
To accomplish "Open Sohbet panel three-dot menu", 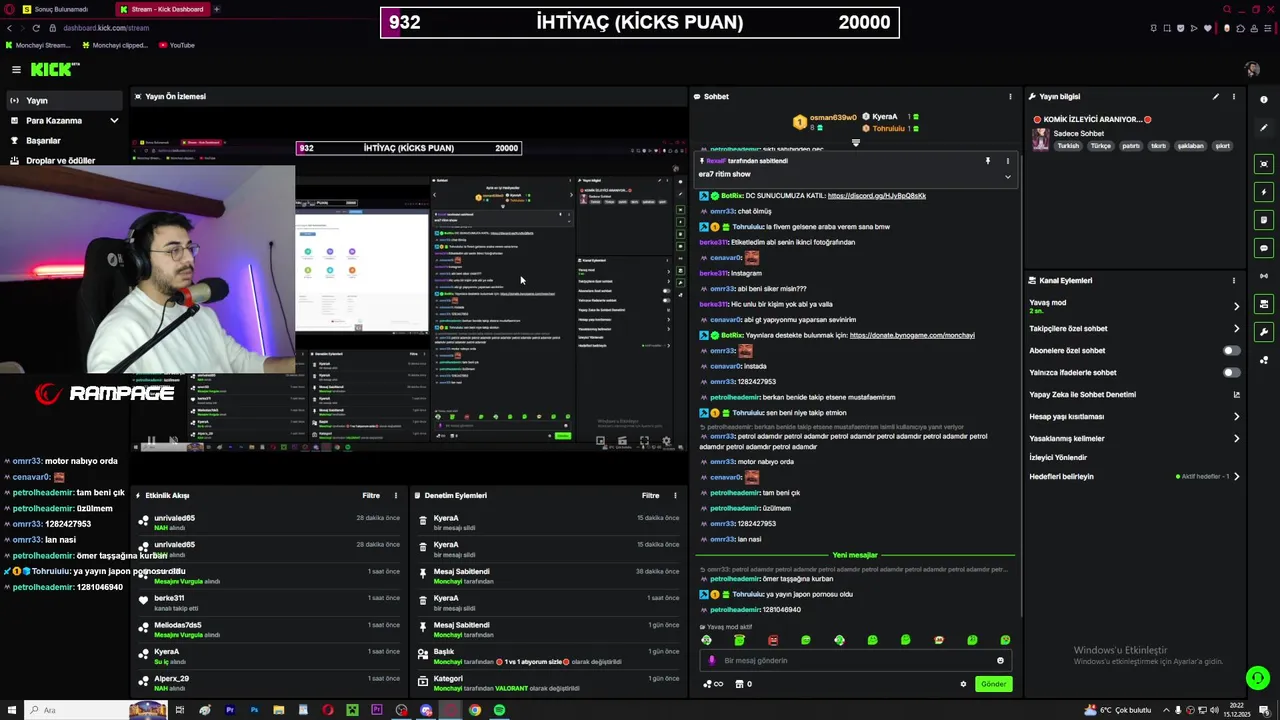I will click(x=1010, y=97).
